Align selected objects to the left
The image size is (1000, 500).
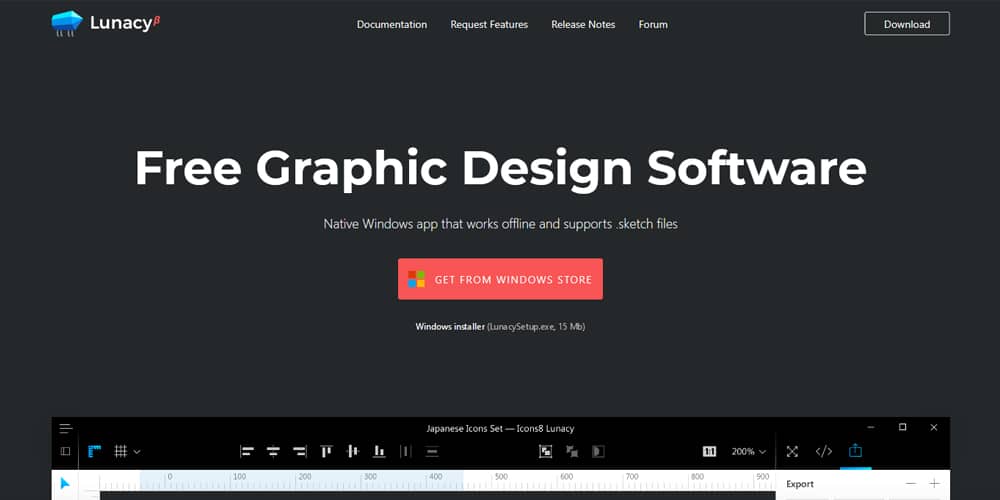click(247, 451)
